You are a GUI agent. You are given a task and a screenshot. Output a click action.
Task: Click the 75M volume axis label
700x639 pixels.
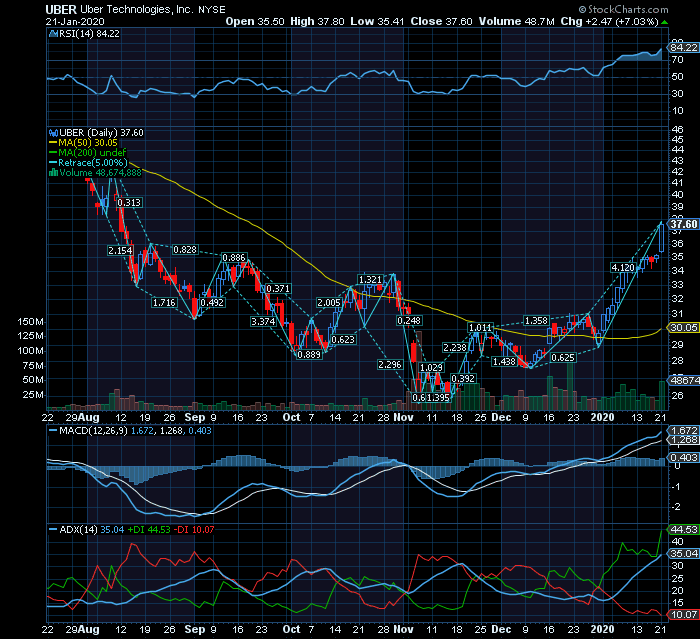(33, 366)
